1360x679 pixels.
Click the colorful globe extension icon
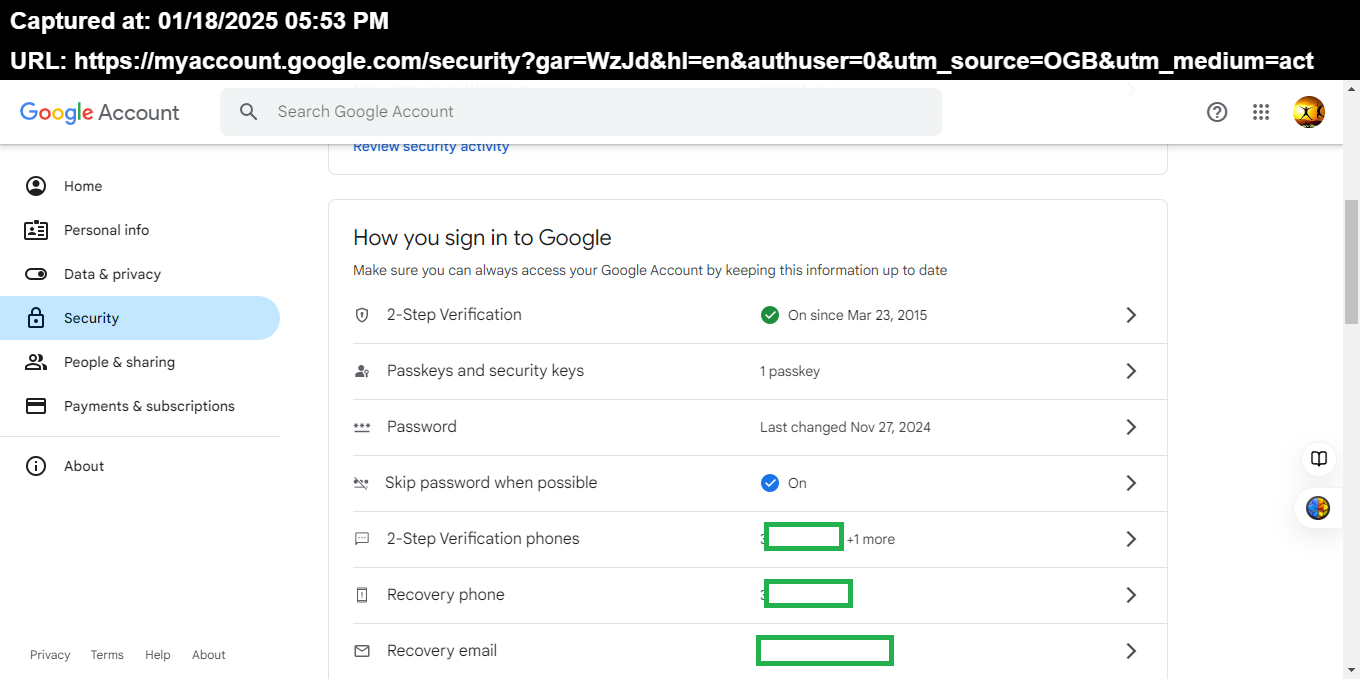click(x=1319, y=508)
